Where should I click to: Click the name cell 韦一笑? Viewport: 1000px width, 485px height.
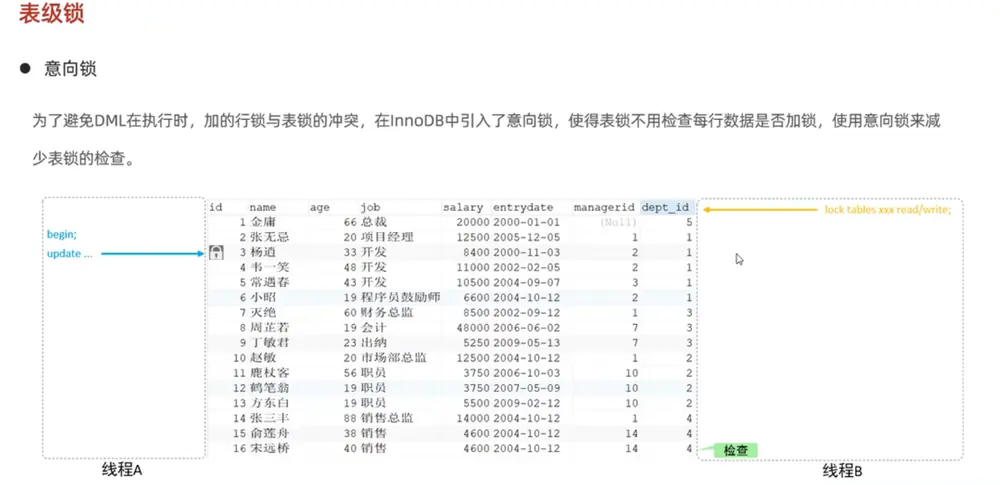click(269, 267)
